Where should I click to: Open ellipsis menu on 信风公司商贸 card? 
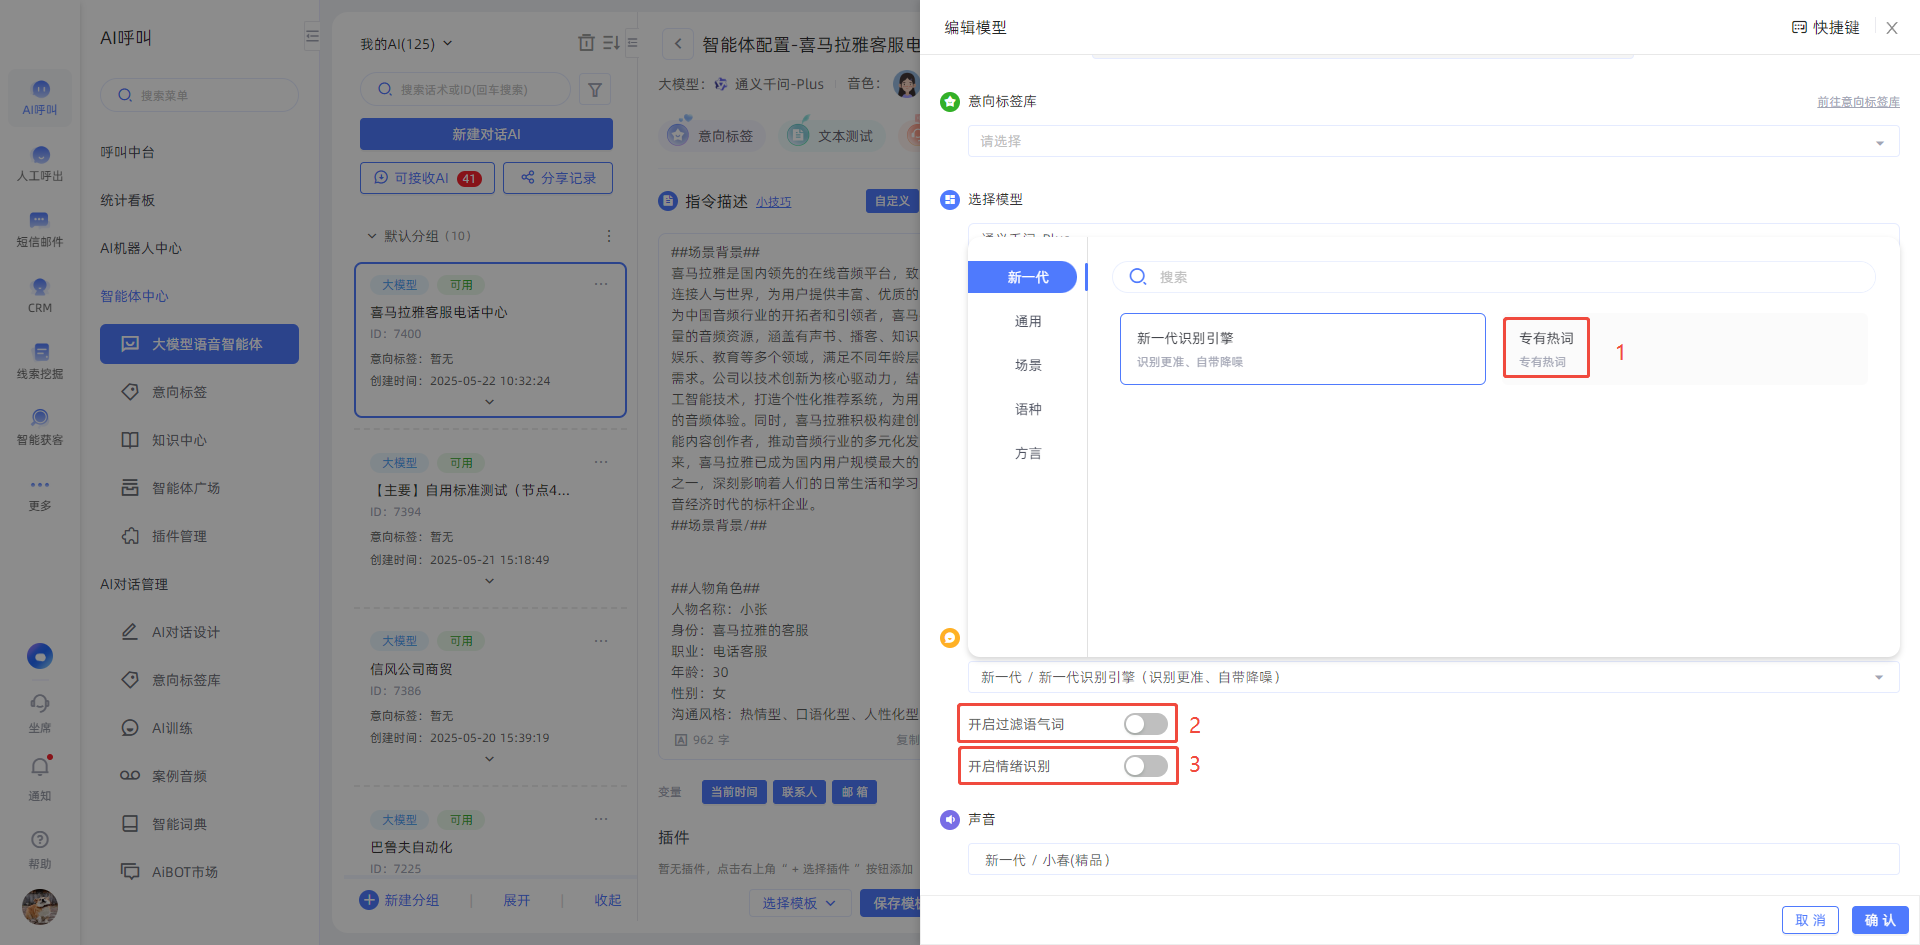point(601,640)
